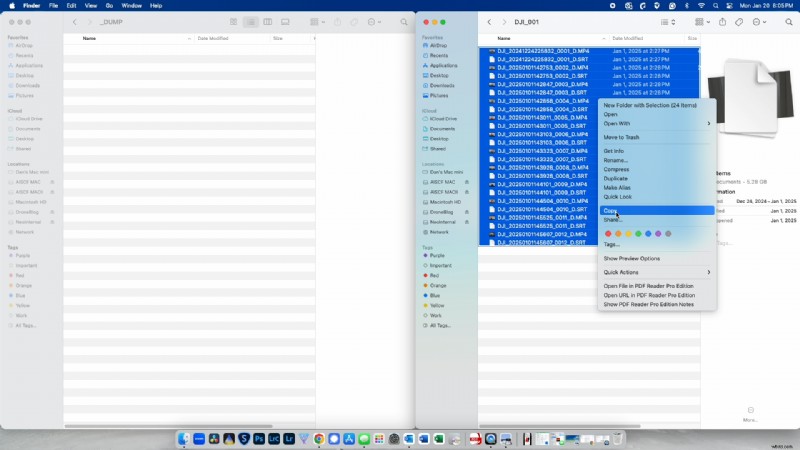Click the Edit Tags icon in DJI_001 toolbar

(739, 21)
